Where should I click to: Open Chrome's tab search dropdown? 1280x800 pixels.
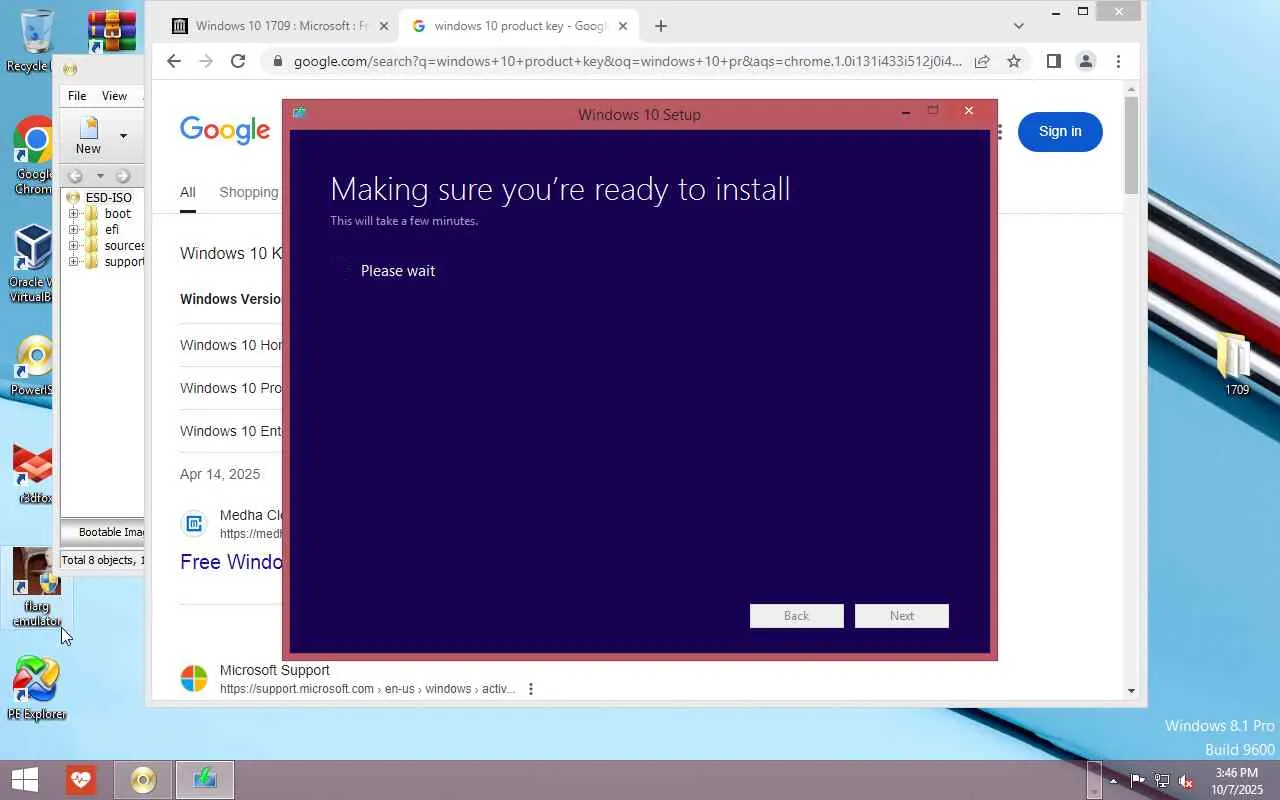click(1018, 26)
